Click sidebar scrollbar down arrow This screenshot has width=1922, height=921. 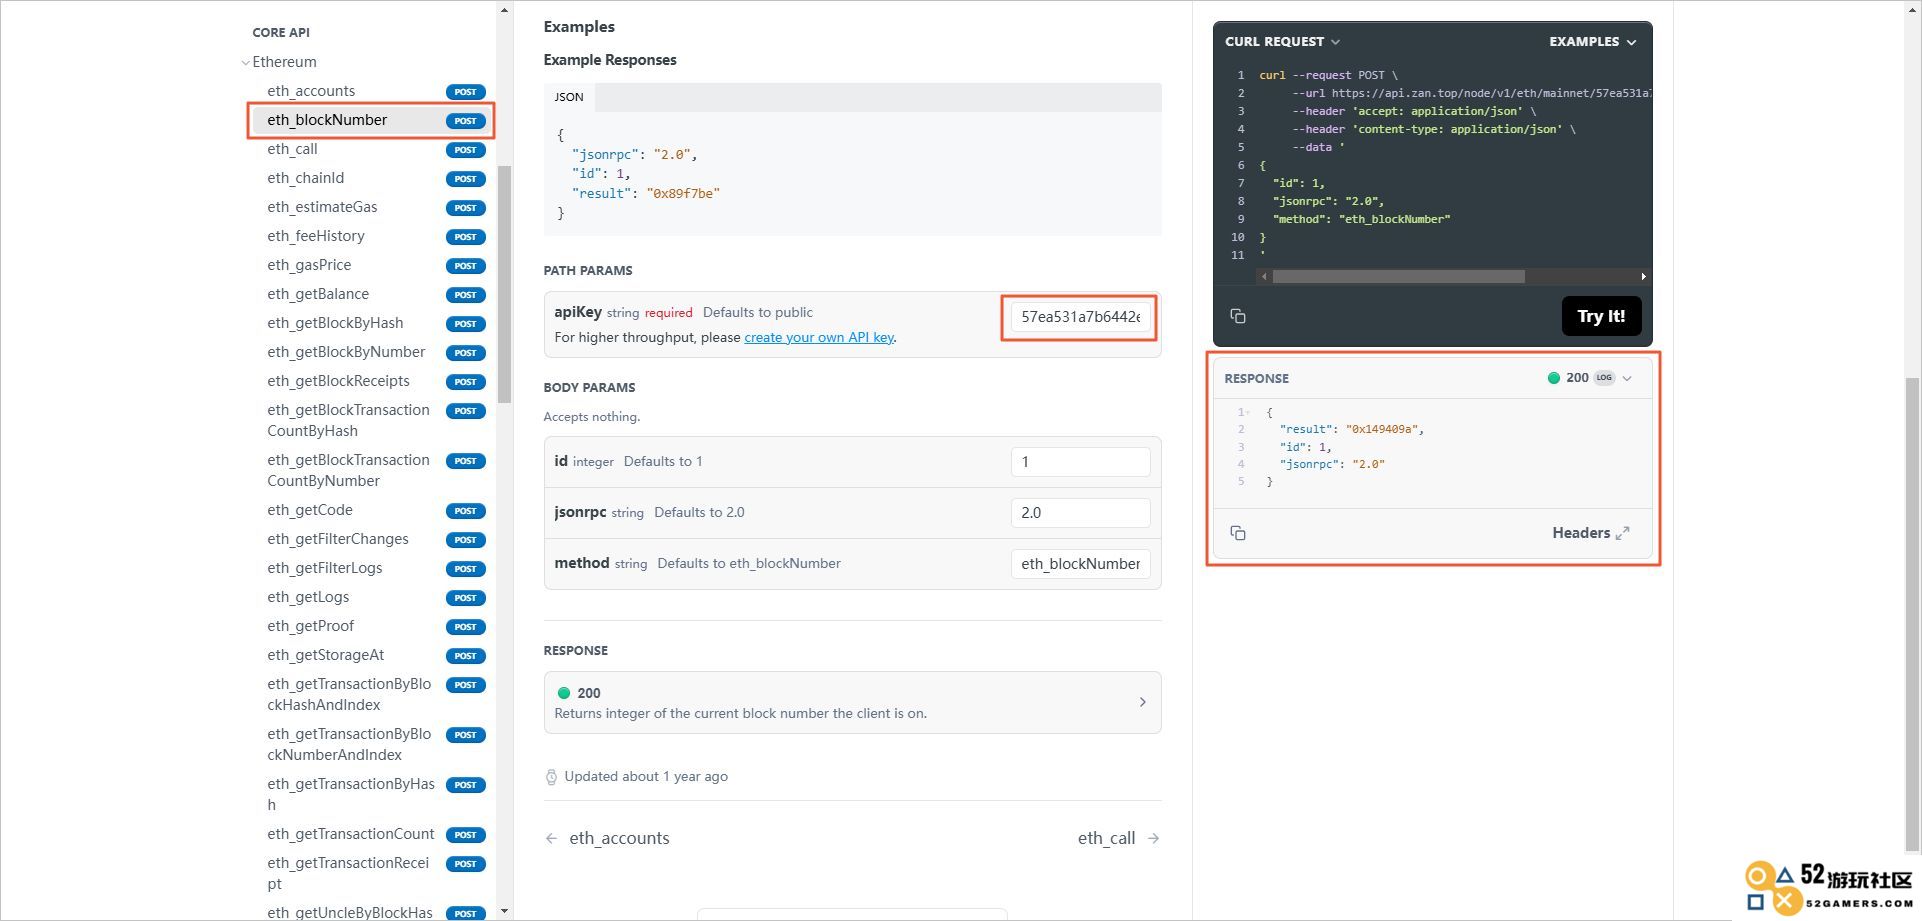pos(504,911)
